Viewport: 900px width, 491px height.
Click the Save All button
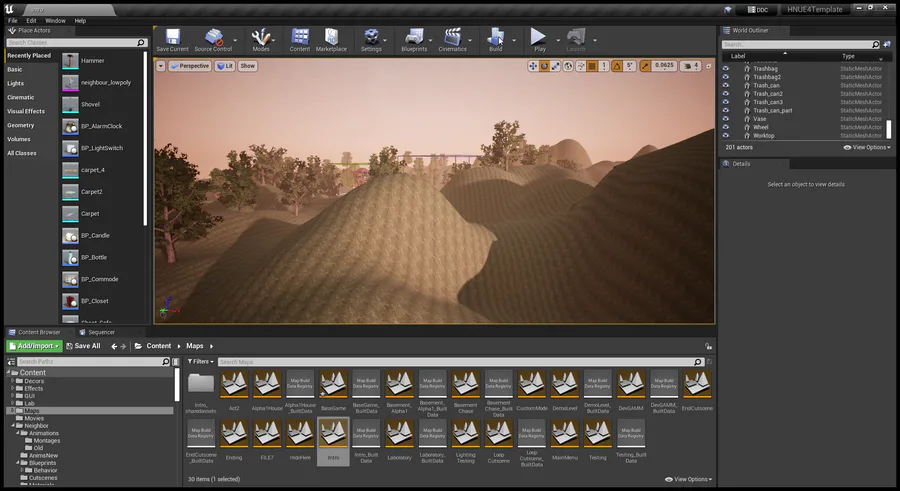click(83, 346)
